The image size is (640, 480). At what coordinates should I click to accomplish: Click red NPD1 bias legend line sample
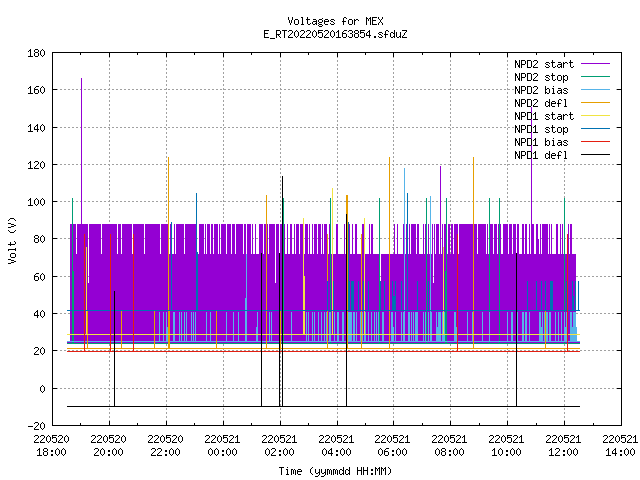point(596,142)
